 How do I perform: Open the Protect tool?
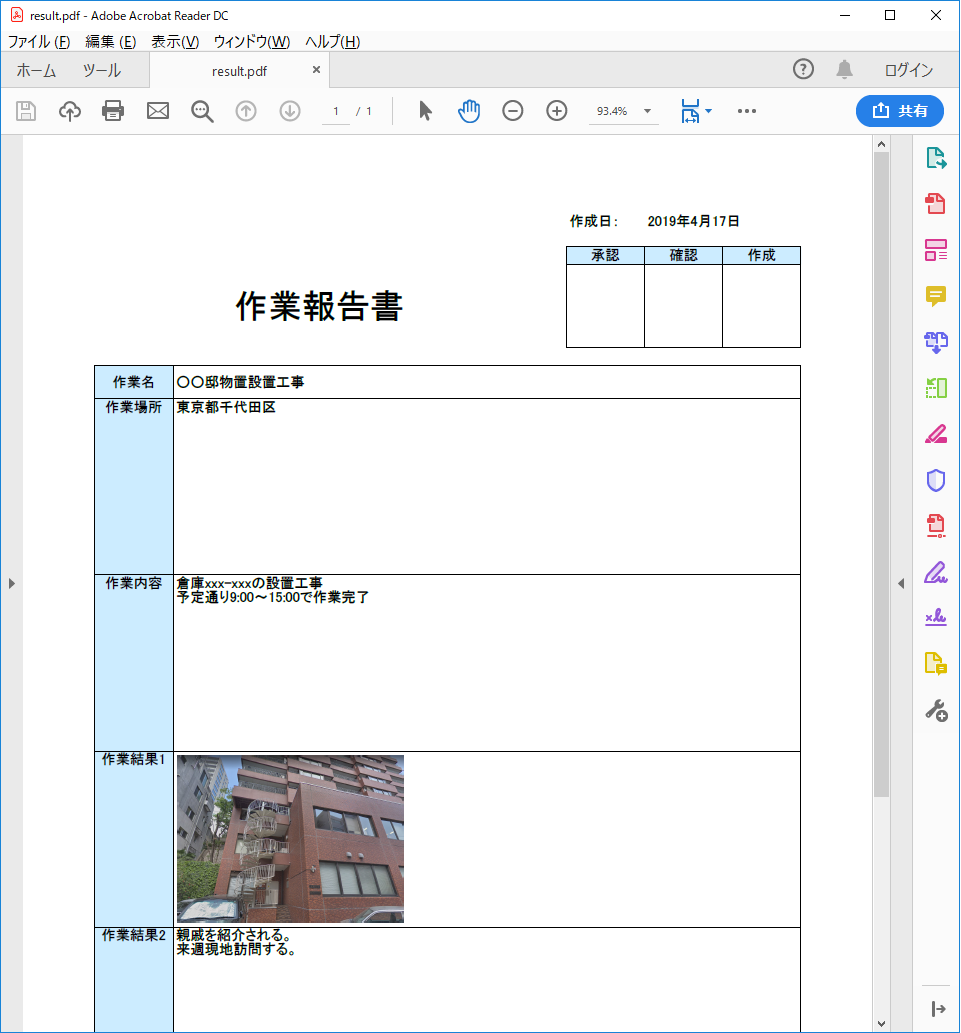(936, 481)
